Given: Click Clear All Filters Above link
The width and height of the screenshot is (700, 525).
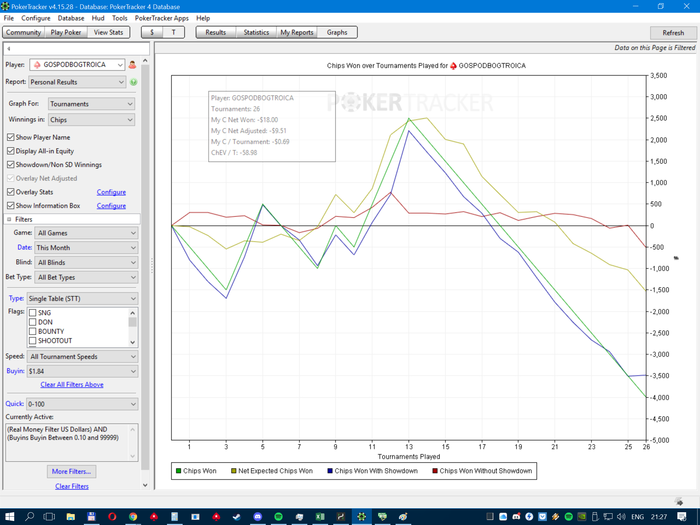Looking at the screenshot, I should (72, 384).
